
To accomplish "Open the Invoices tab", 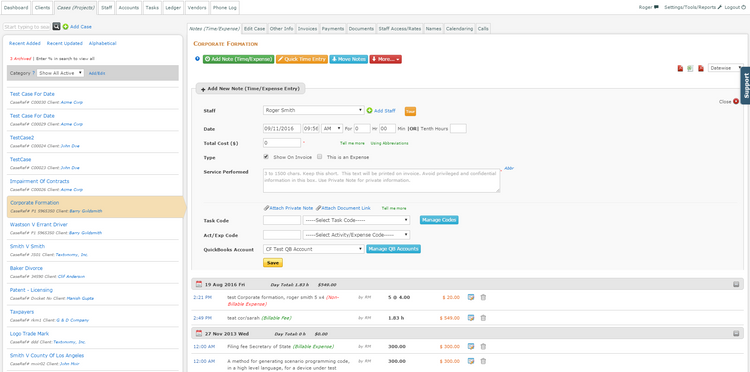I will tap(308, 29).
